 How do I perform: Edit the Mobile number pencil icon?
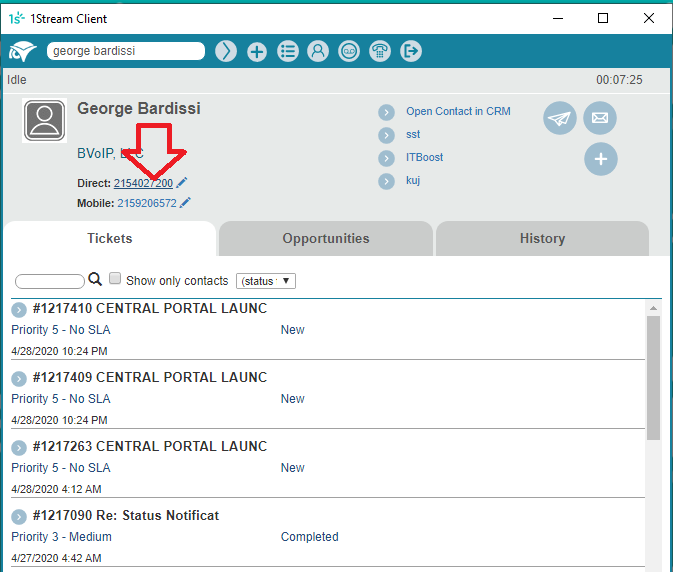(x=185, y=203)
